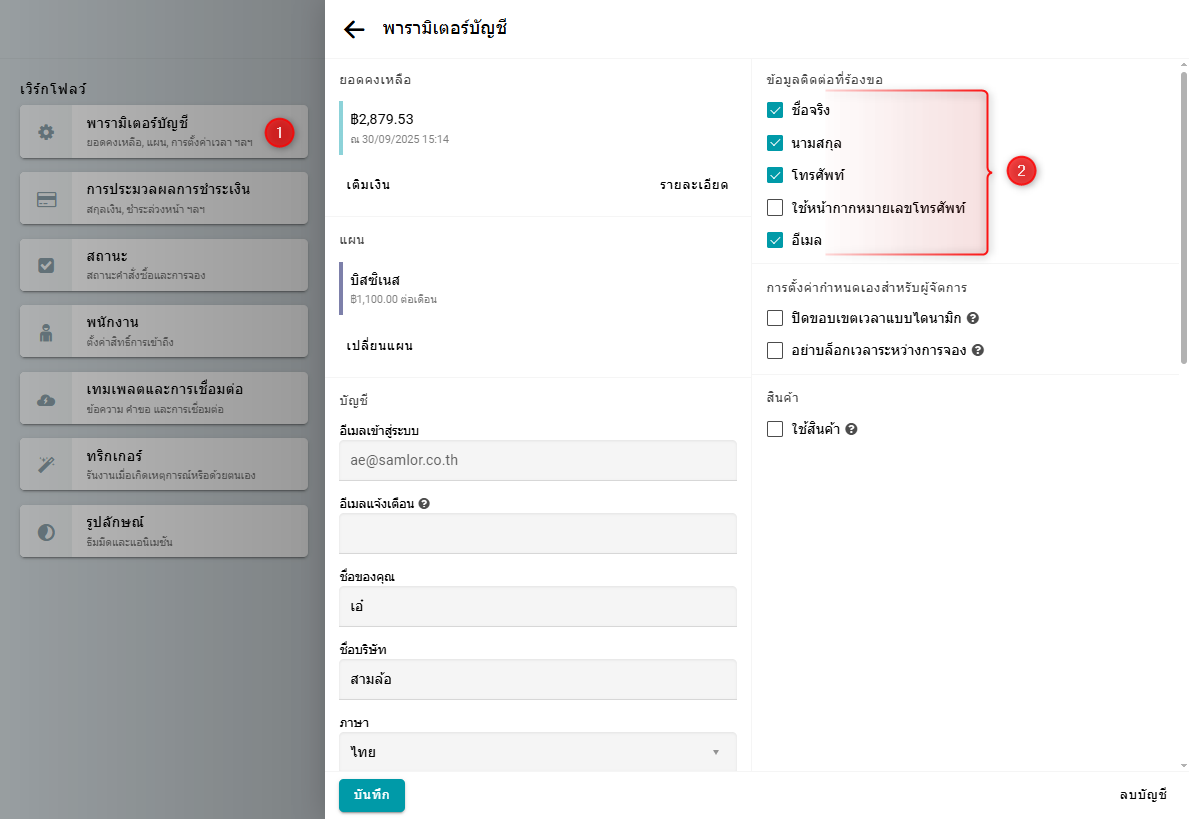Uncheck the ชื่อจริง checkbox
The image size is (1189, 819).
pyautogui.click(x=775, y=110)
